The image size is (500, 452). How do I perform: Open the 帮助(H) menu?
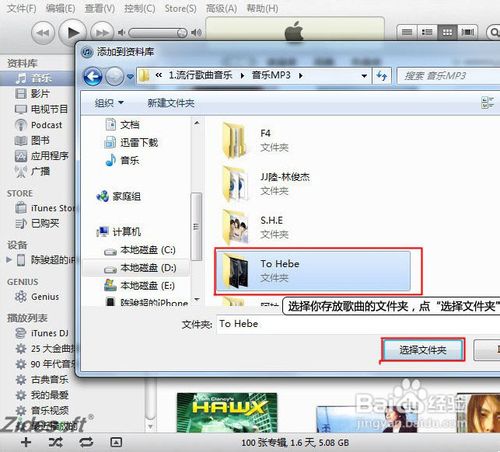click(262, 8)
